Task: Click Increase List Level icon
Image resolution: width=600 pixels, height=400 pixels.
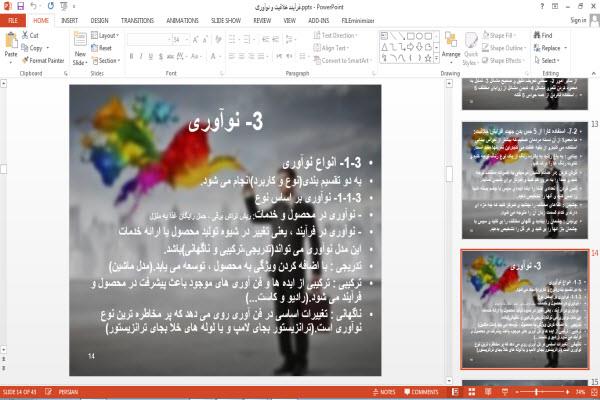Action: pos(276,39)
